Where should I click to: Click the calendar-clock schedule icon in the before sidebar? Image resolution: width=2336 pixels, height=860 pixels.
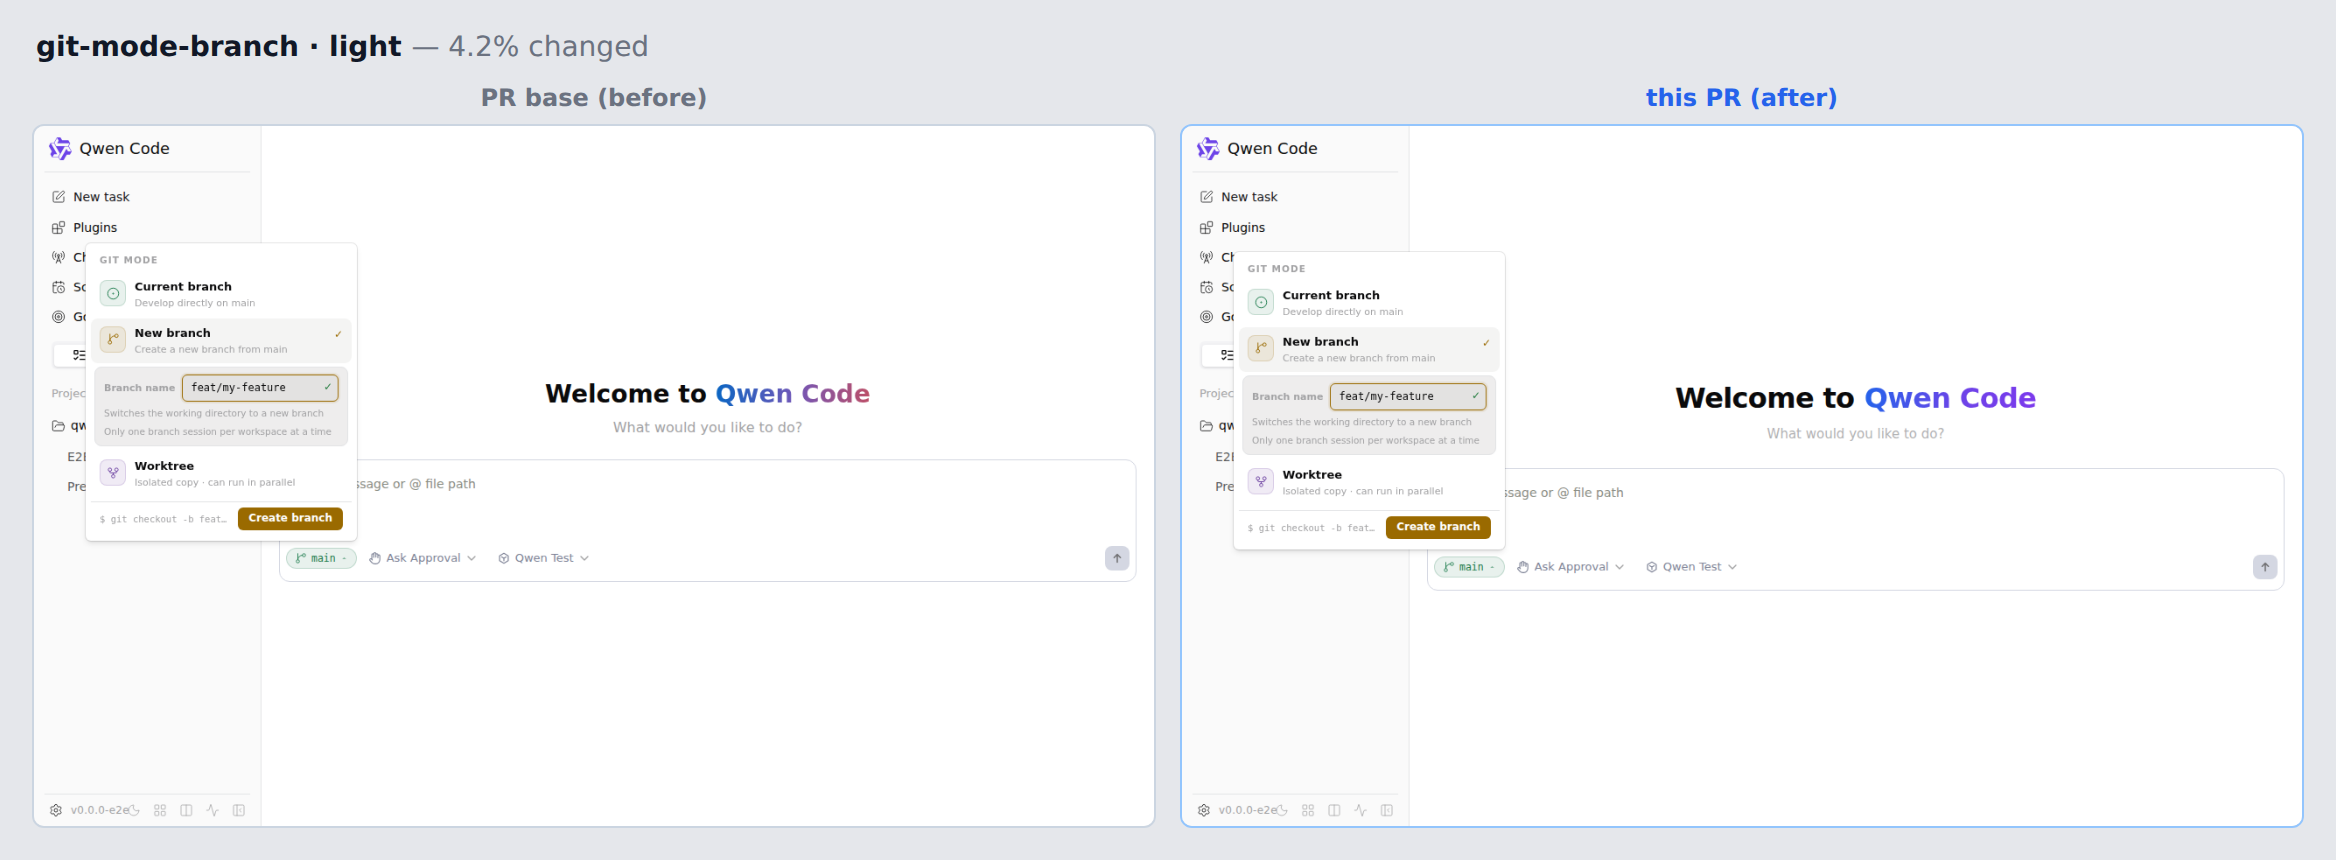pos(59,287)
